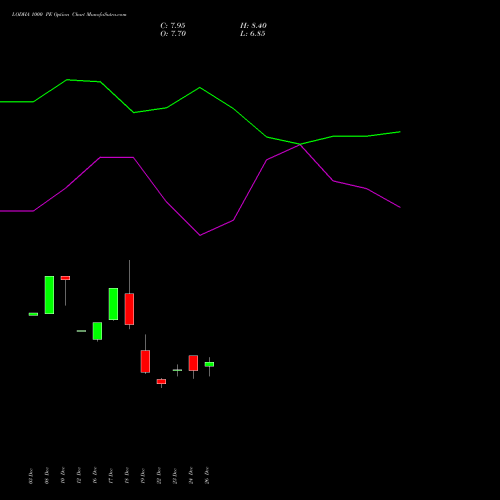This screenshot has height=500, width=500.
Task: Click the open value 'O: 7.70'
Action: (x=173, y=34)
